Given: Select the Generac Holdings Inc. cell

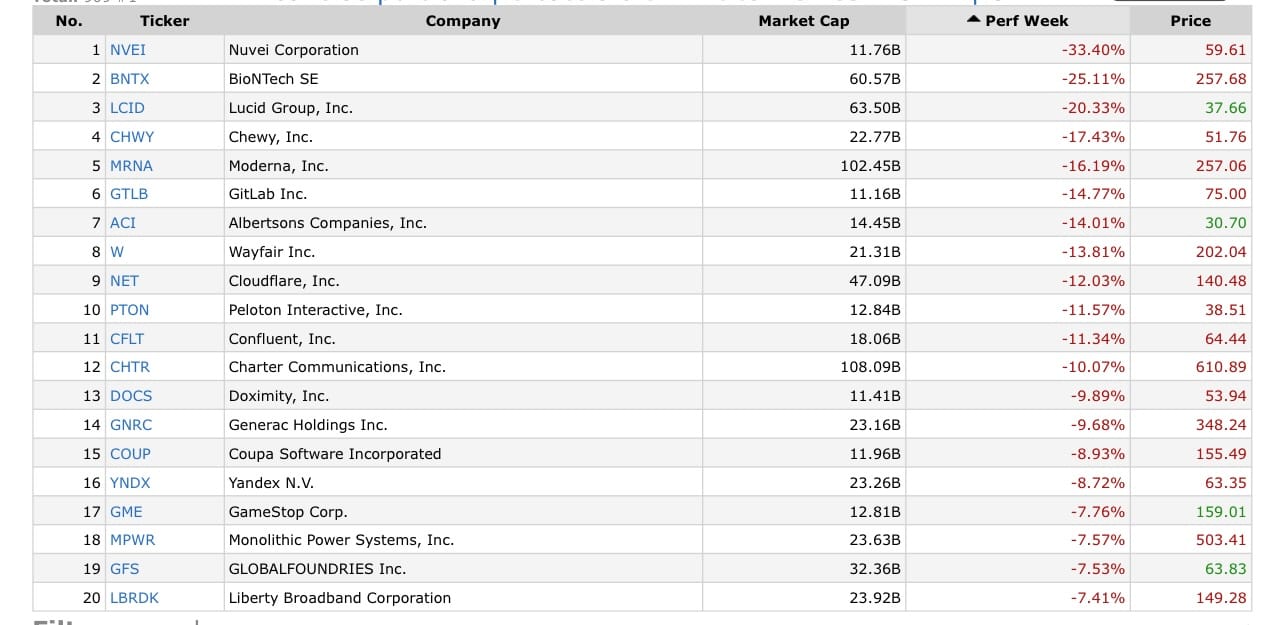Looking at the screenshot, I should 463,425.
